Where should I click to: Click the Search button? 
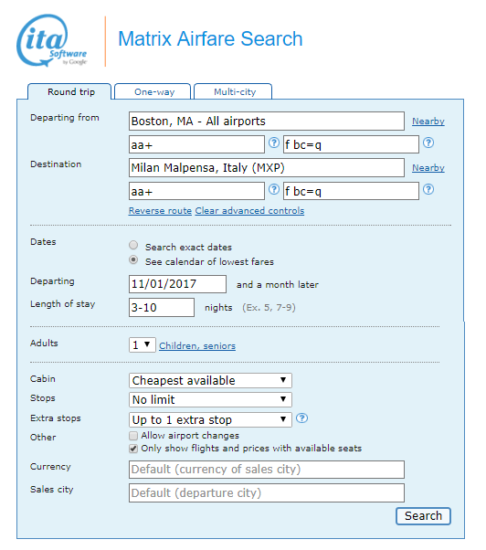pyautogui.click(x=423, y=516)
